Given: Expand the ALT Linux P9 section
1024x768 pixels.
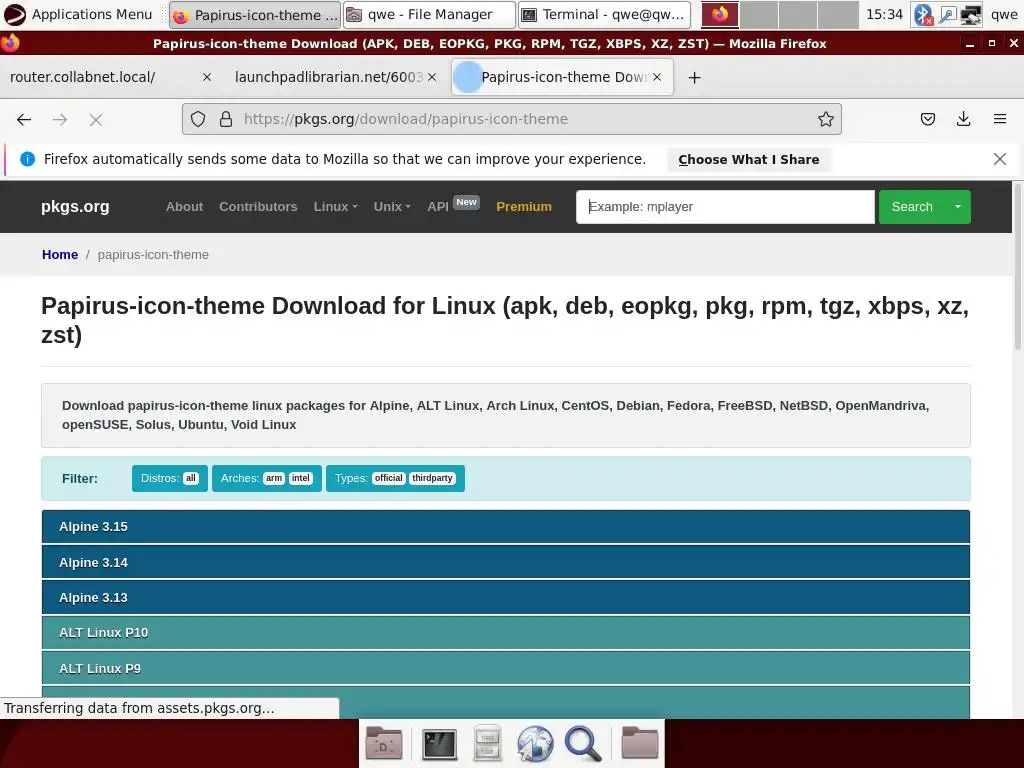Looking at the screenshot, I should (505, 668).
